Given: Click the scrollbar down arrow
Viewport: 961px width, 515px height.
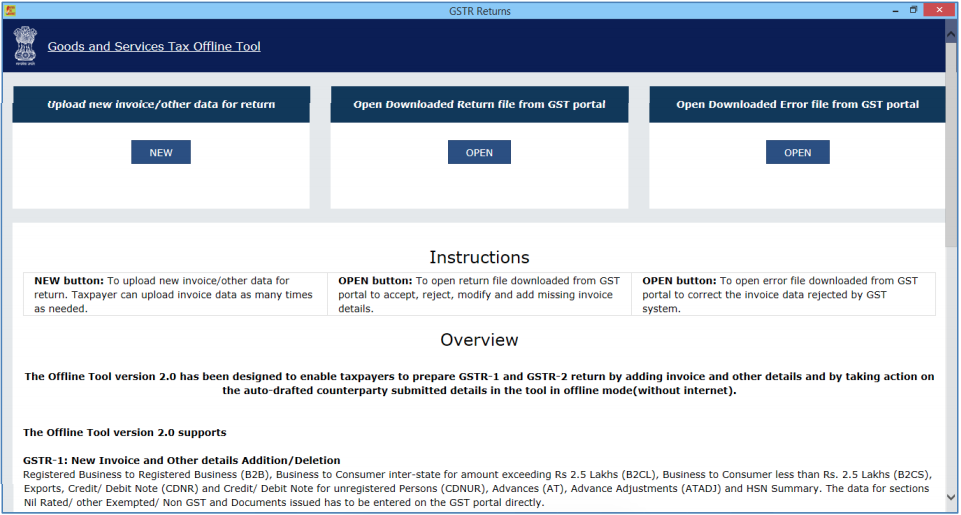Looking at the screenshot, I should (951, 497).
